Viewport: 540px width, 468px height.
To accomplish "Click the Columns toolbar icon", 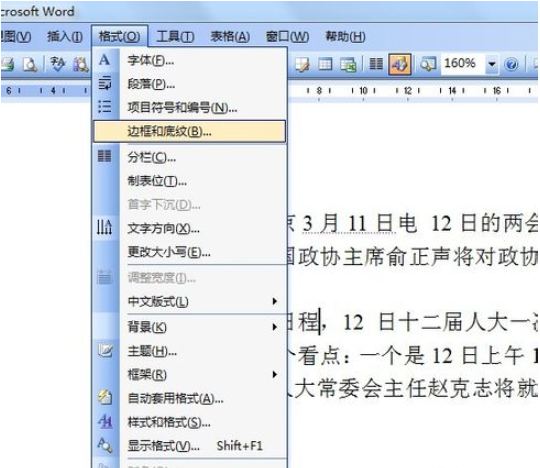I will point(376,64).
